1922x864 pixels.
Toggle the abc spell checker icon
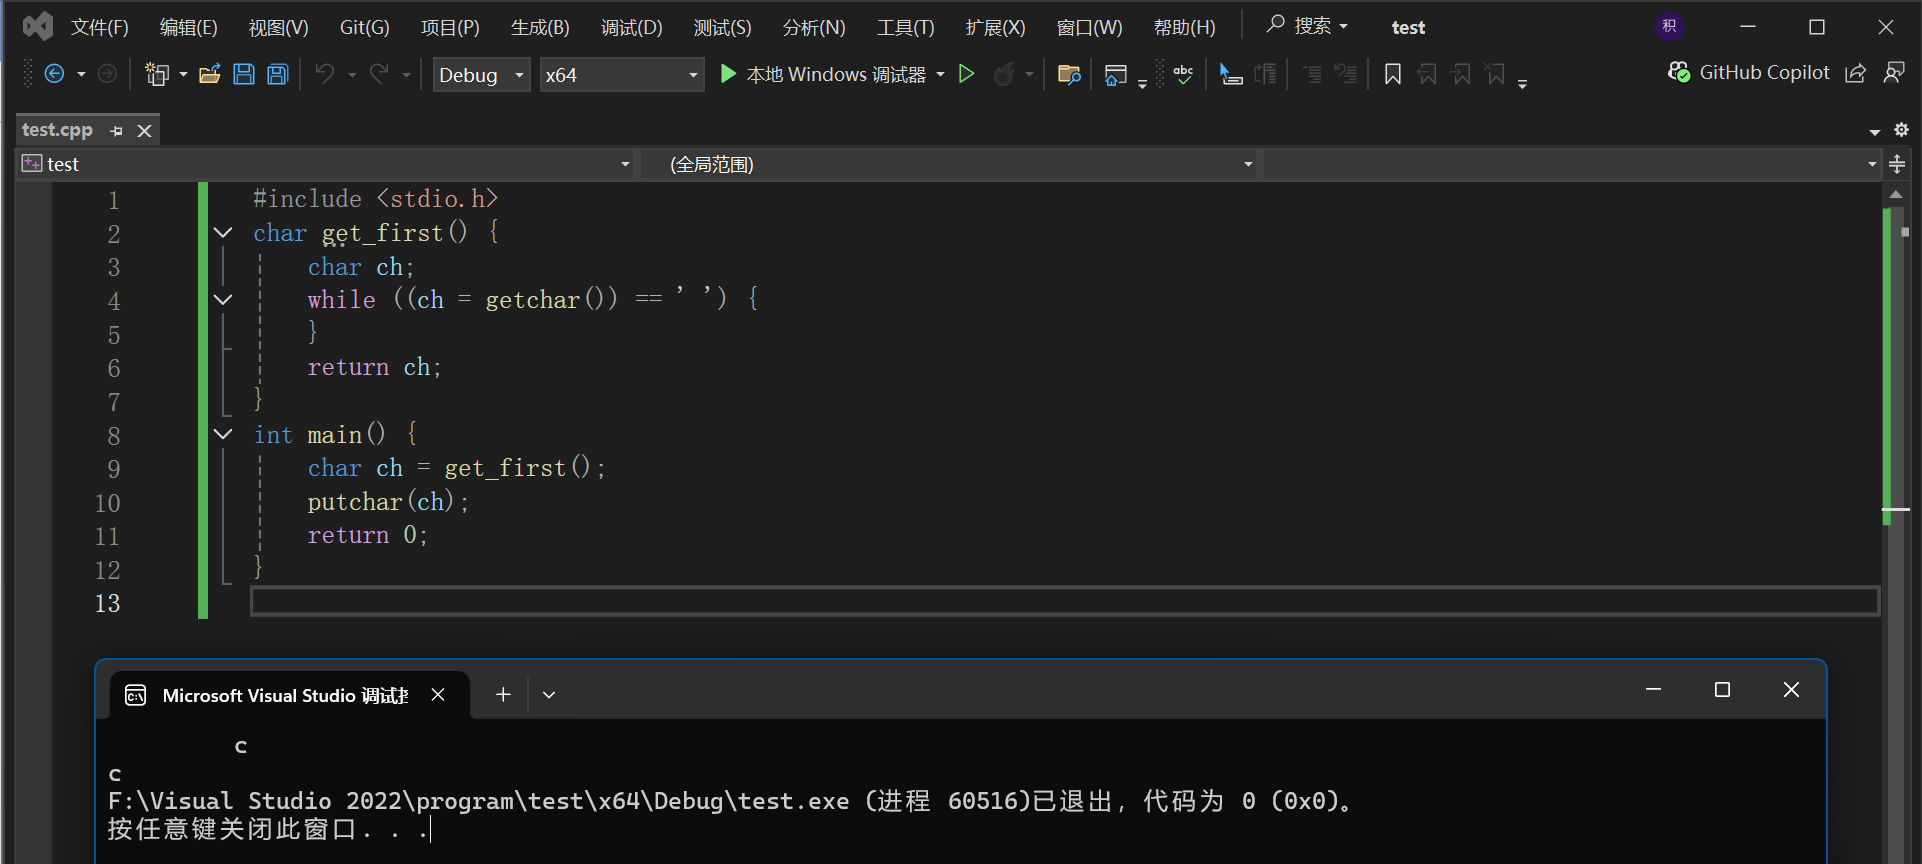click(x=1183, y=74)
